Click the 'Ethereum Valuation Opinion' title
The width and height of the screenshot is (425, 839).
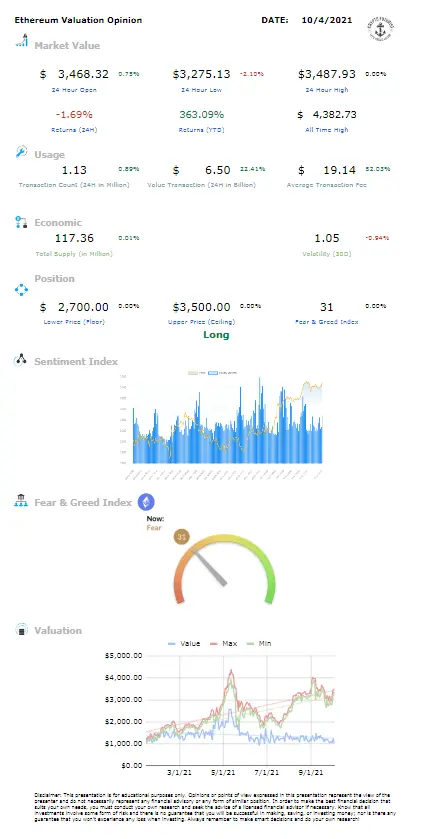(x=78, y=20)
